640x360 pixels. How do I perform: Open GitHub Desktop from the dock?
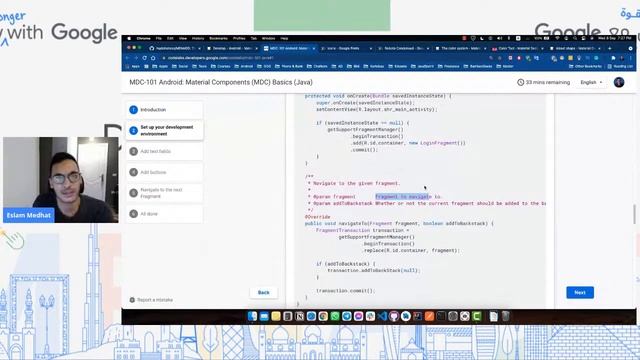point(394,316)
